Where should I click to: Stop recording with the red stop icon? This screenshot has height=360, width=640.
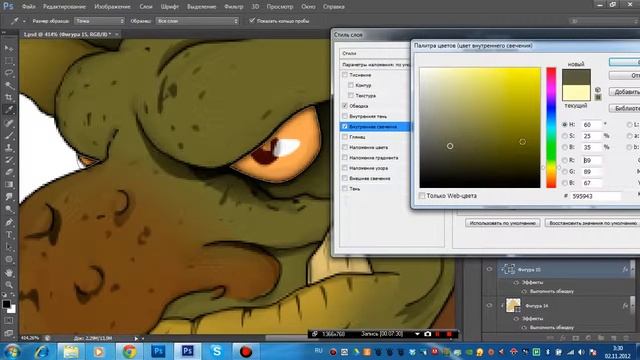449,334
